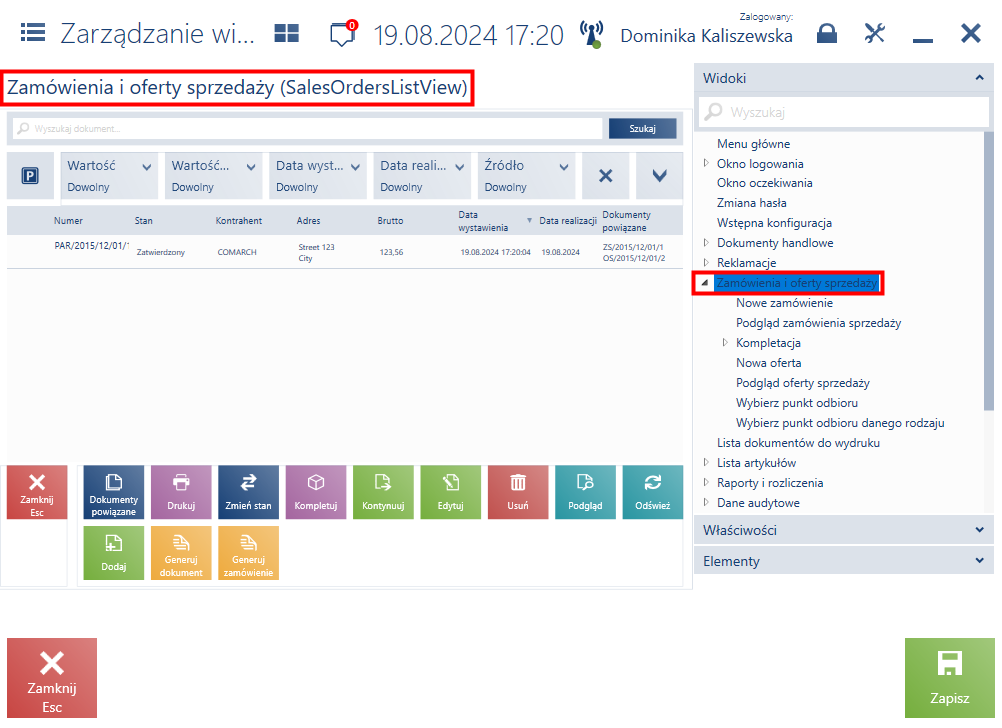Expand the Dokumenty handlowe tree node
Viewport: 1002px width, 728px height.
(x=706, y=242)
